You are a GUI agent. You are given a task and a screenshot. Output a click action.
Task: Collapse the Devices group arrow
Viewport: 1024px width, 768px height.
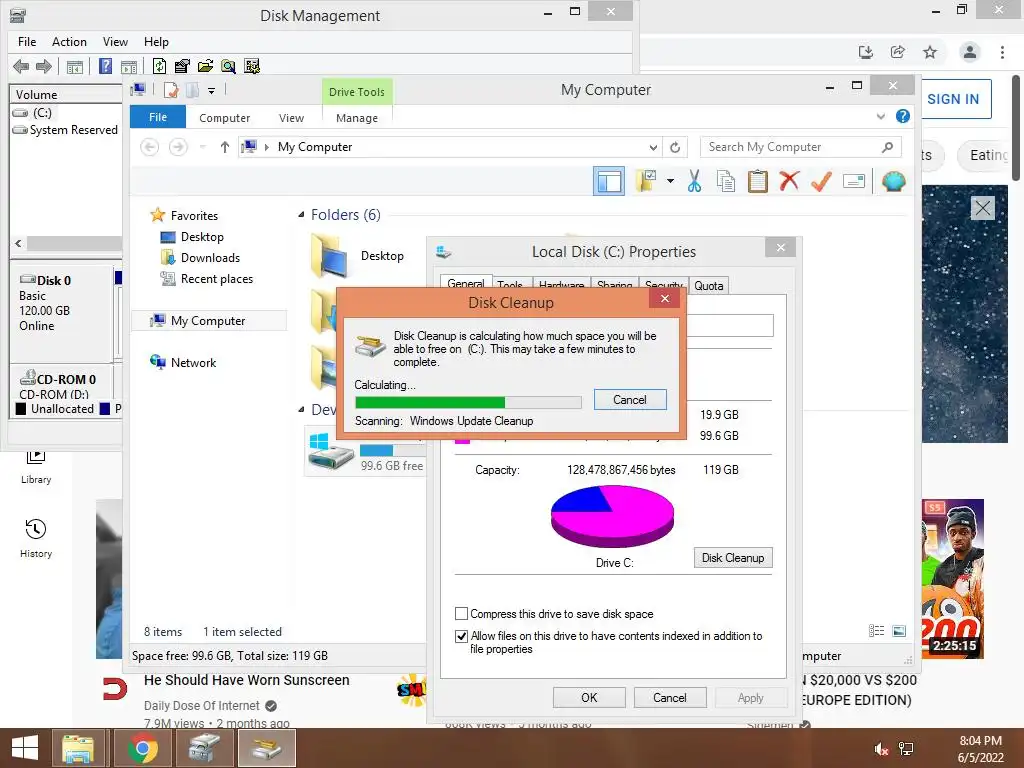pyautogui.click(x=301, y=410)
